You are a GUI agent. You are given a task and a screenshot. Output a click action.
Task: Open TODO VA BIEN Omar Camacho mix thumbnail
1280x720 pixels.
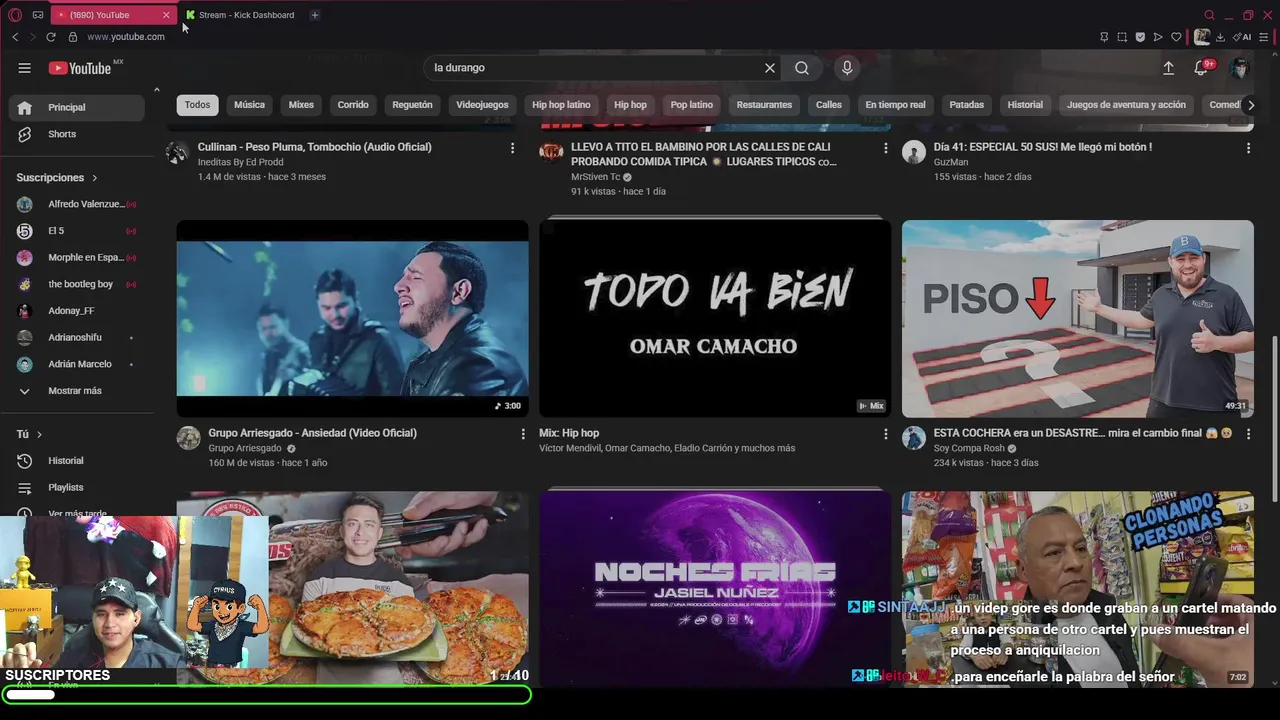(715, 318)
